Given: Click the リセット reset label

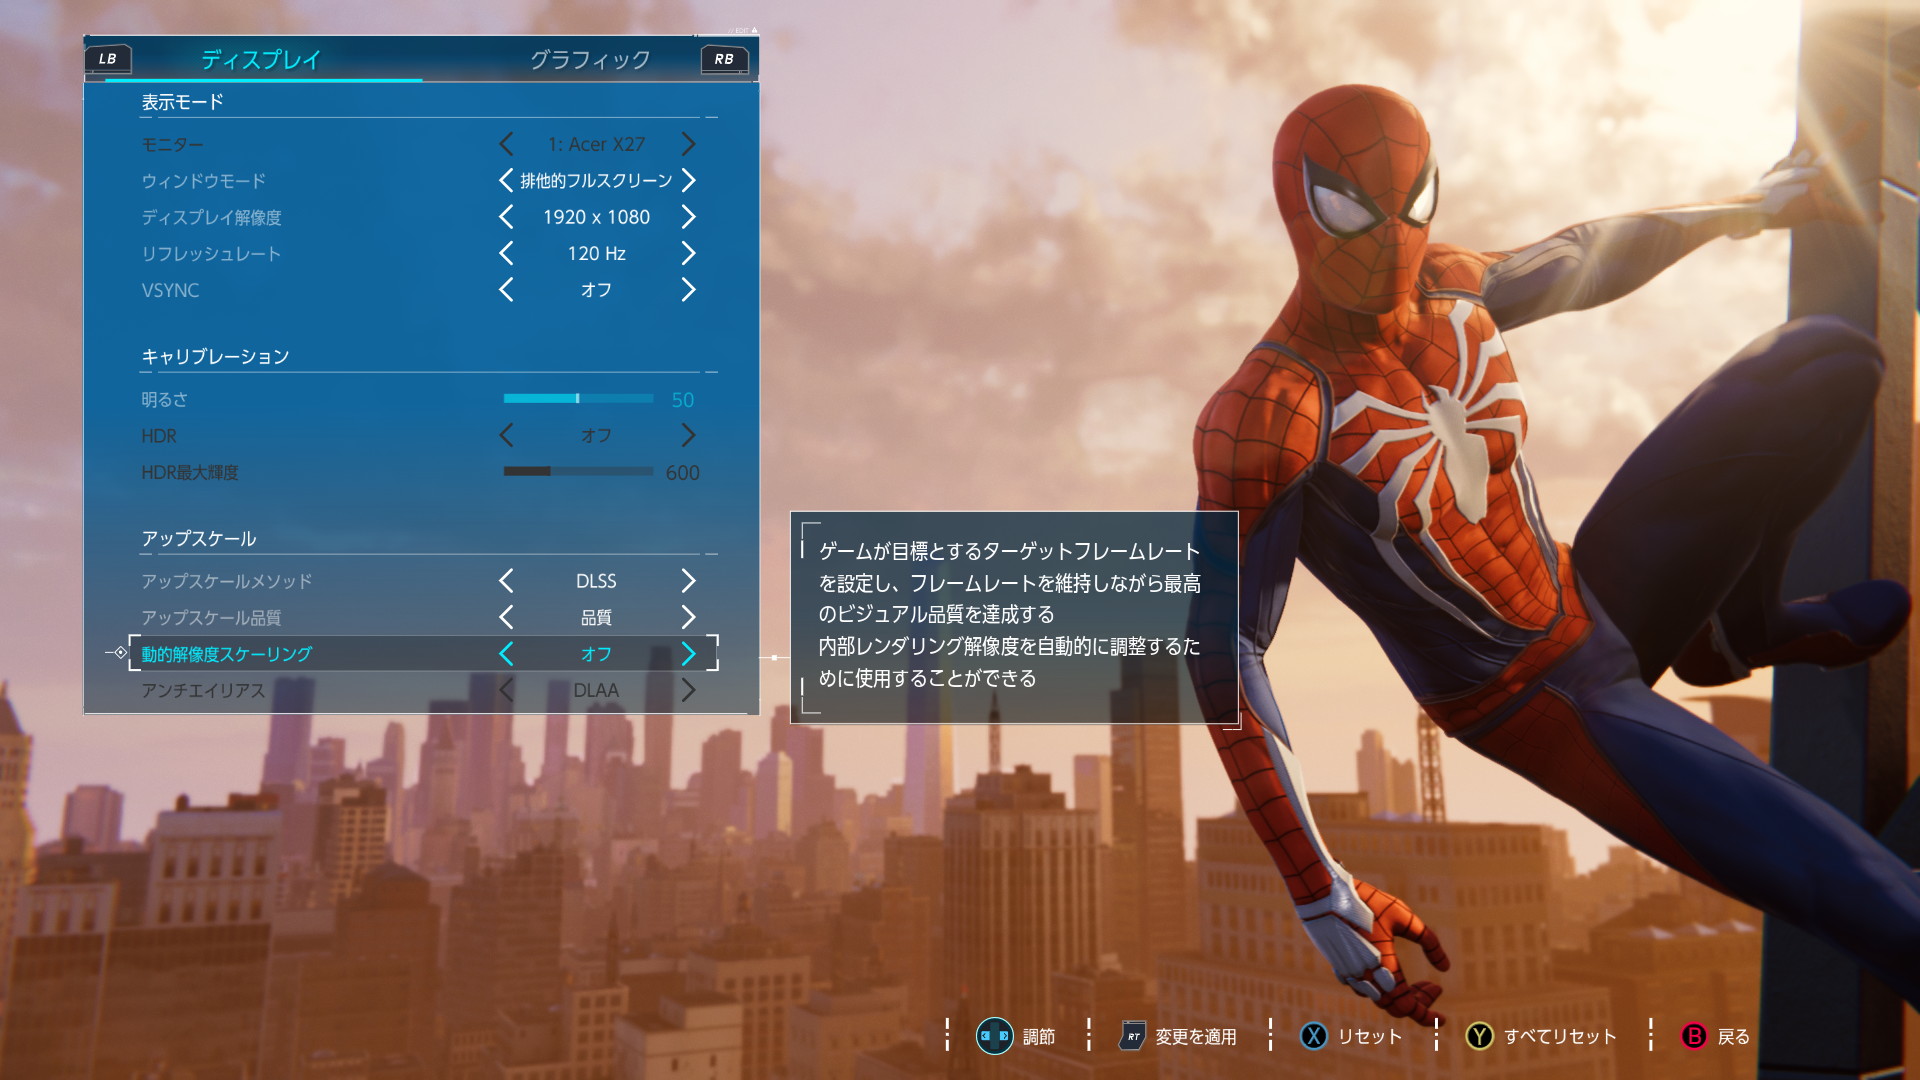Looking at the screenshot, I should 1370,1037.
